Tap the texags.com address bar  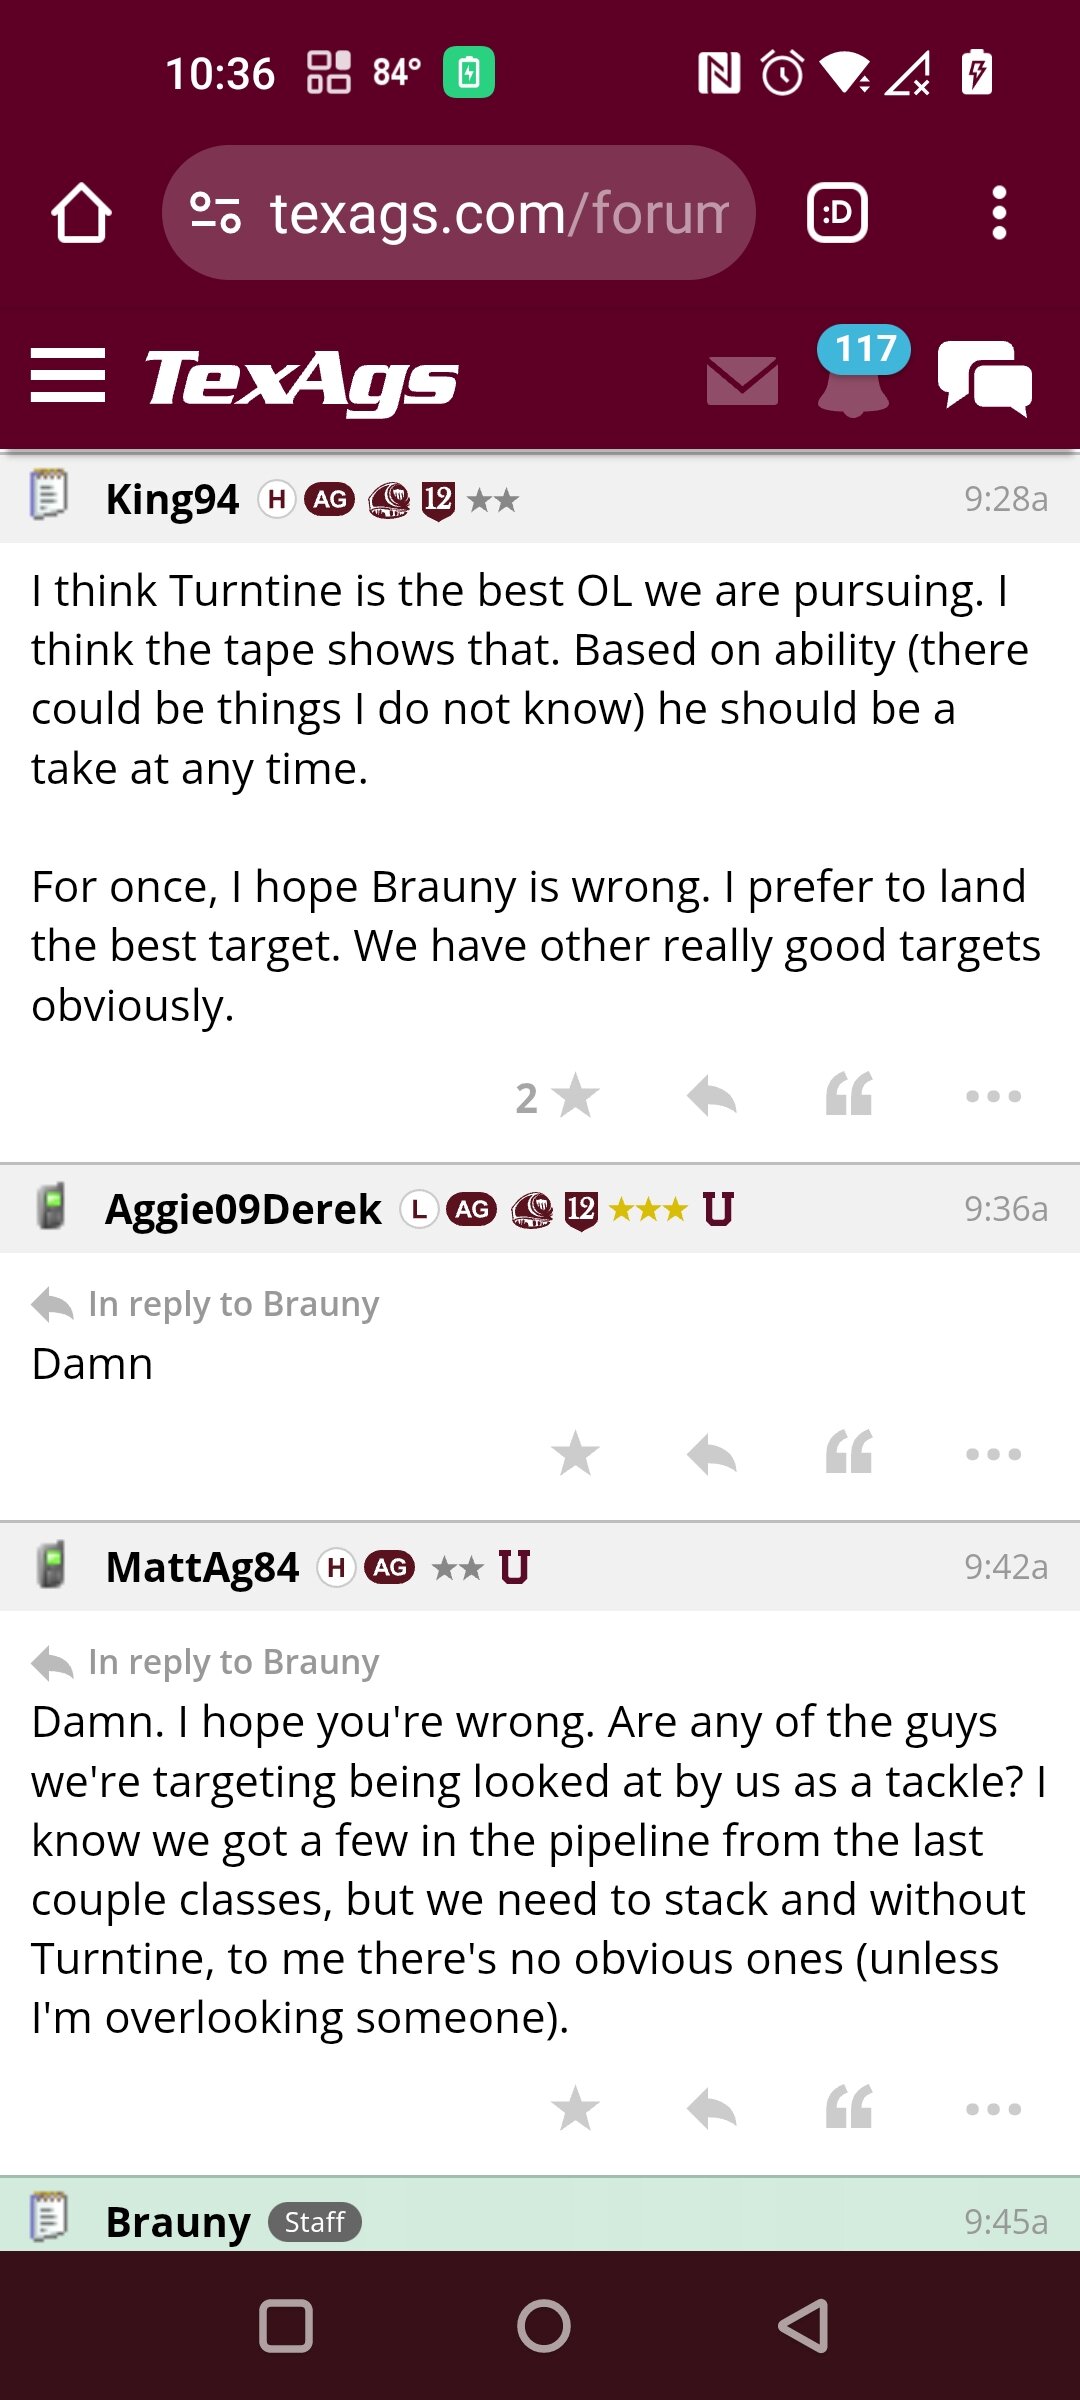click(x=459, y=213)
